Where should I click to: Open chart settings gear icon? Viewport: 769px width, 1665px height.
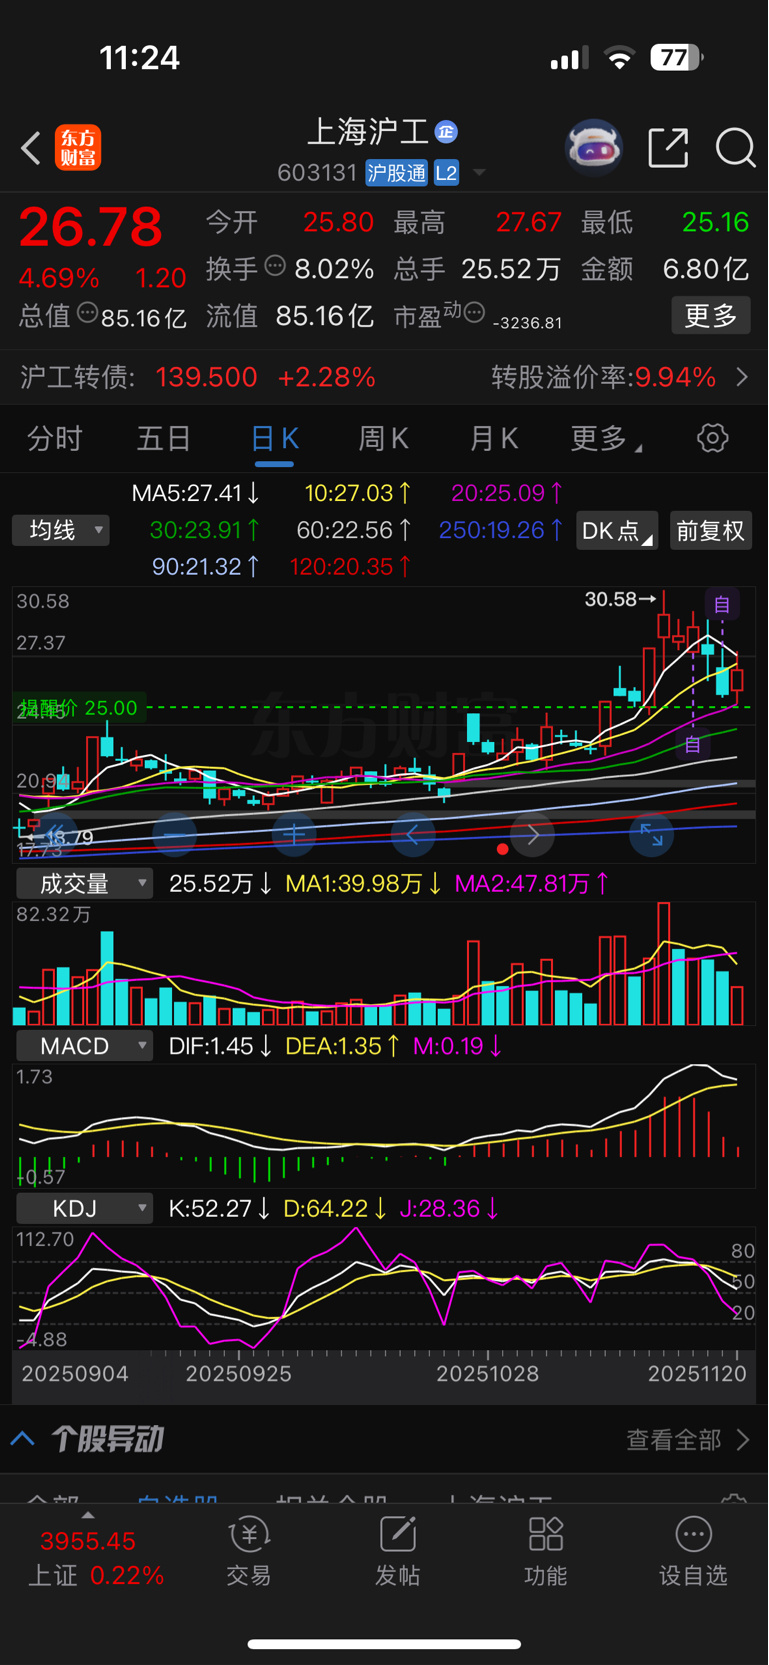coord(713,438)
